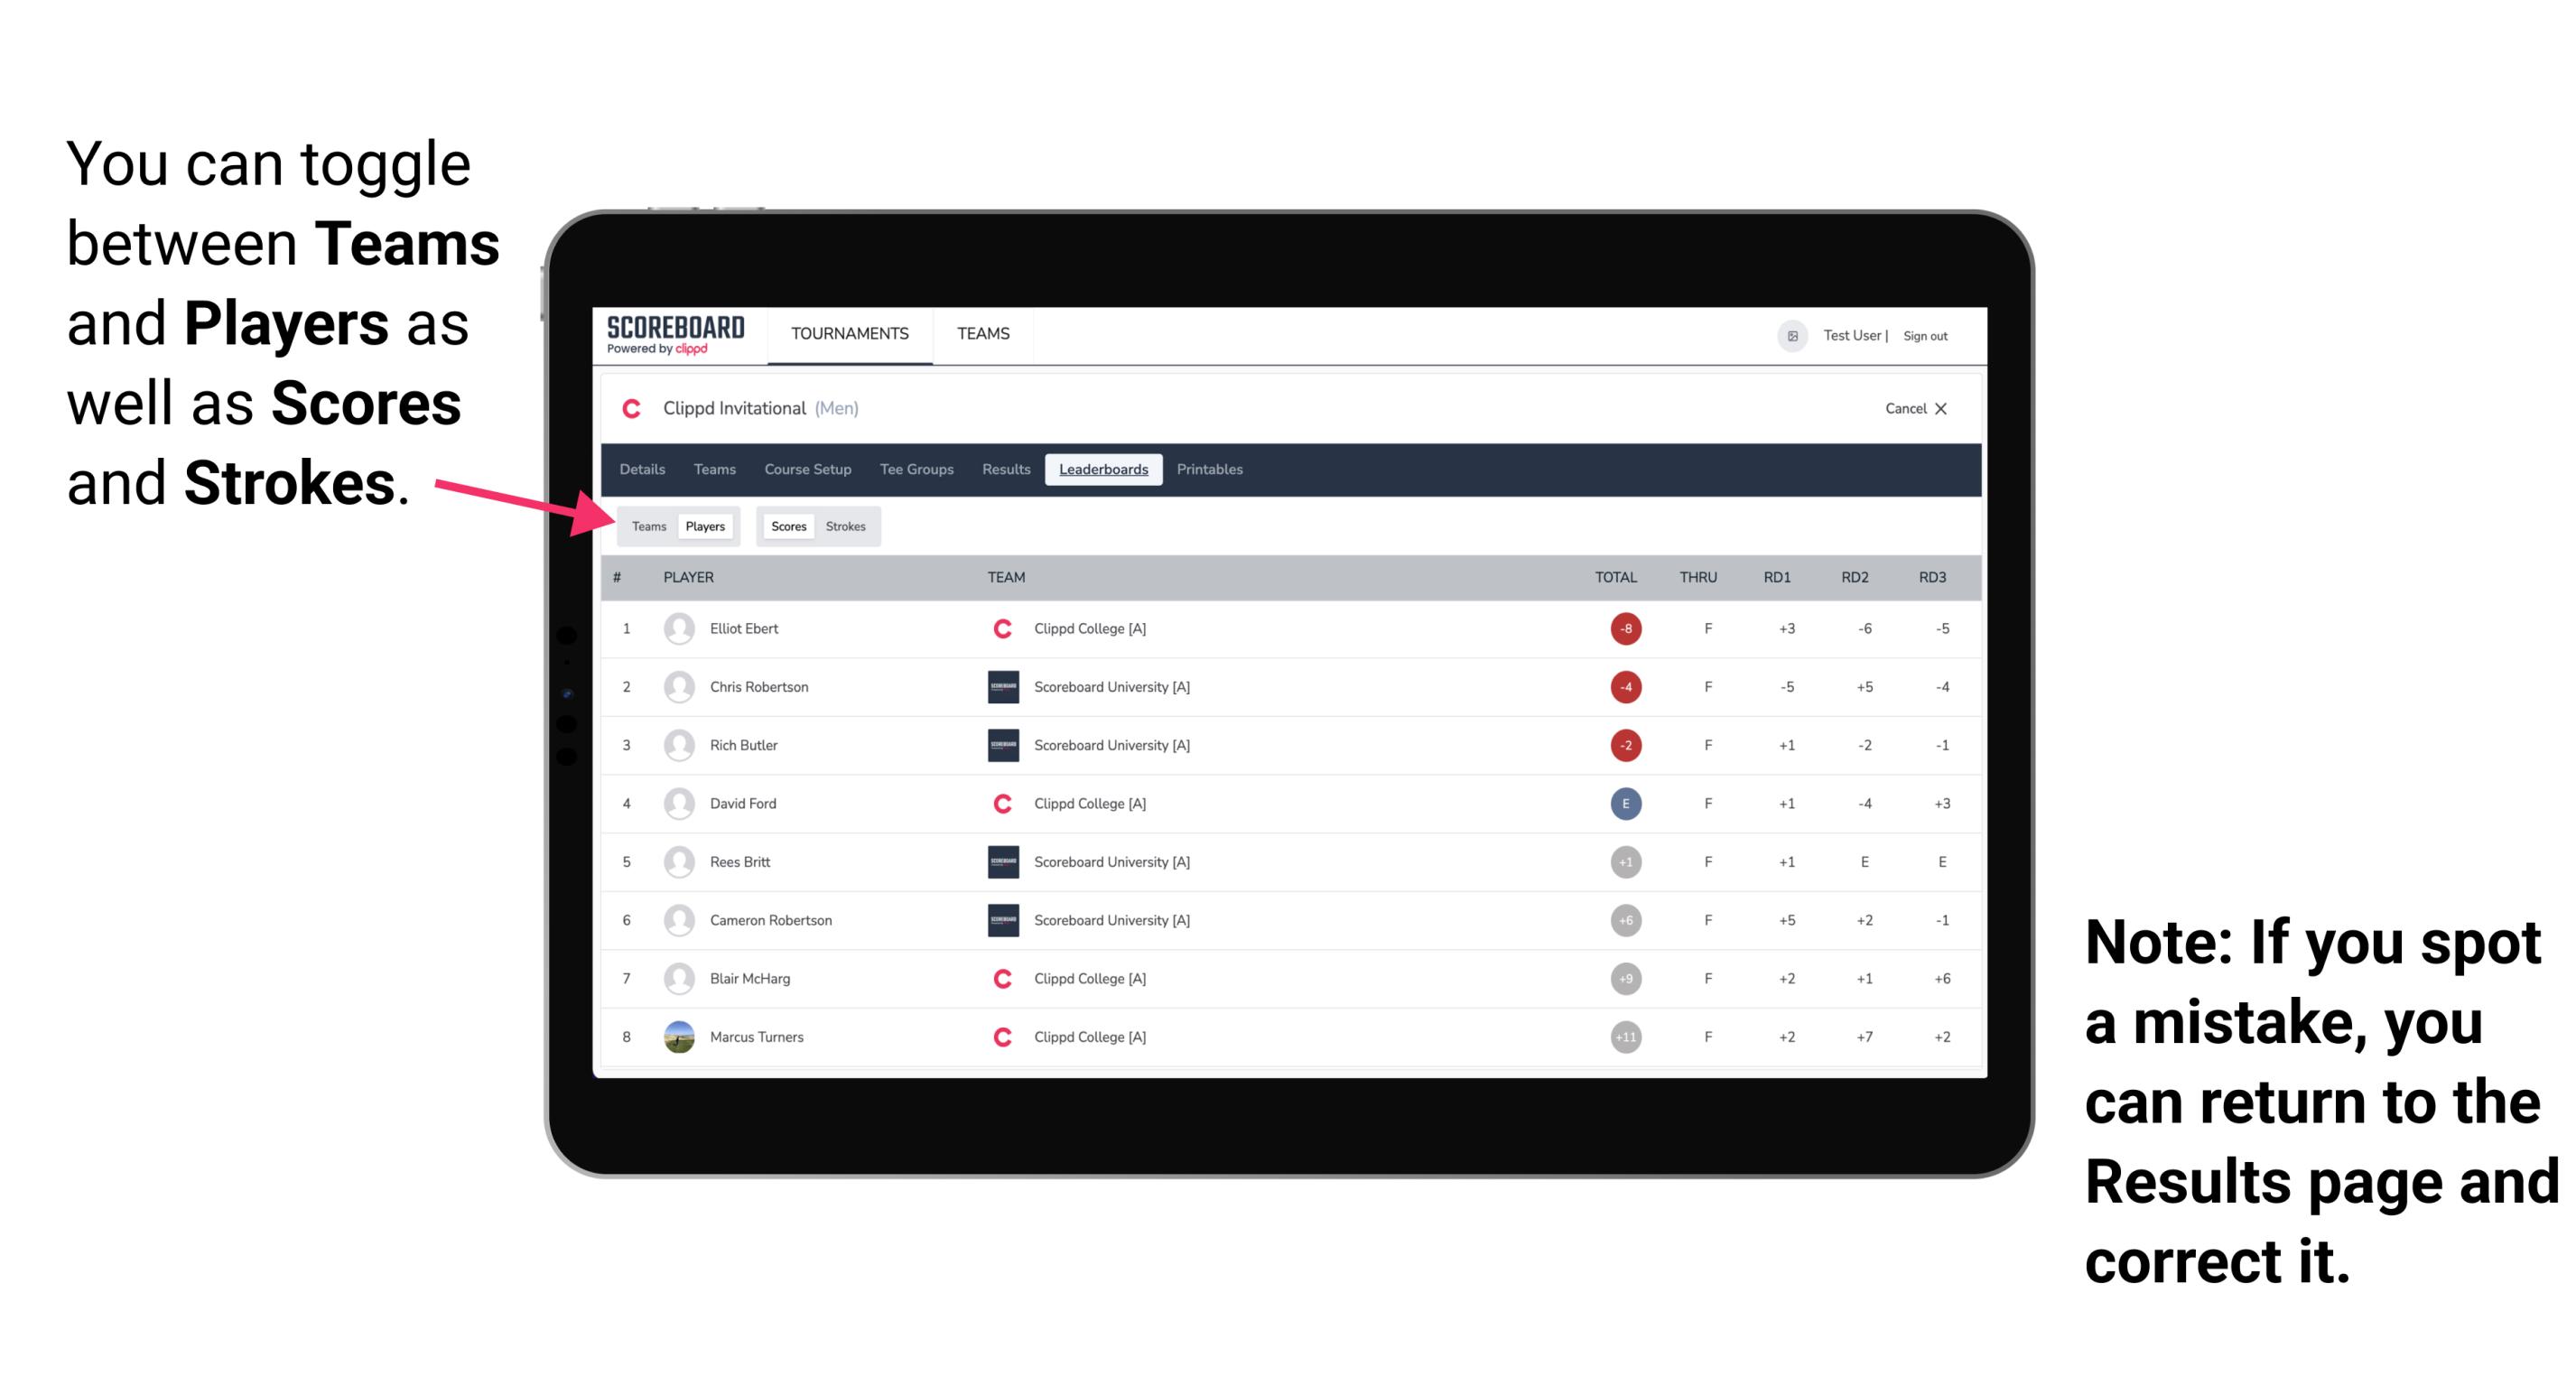Select the Players tab filter
Screen dimensions: 2576x1386
[x=702, y=526]
